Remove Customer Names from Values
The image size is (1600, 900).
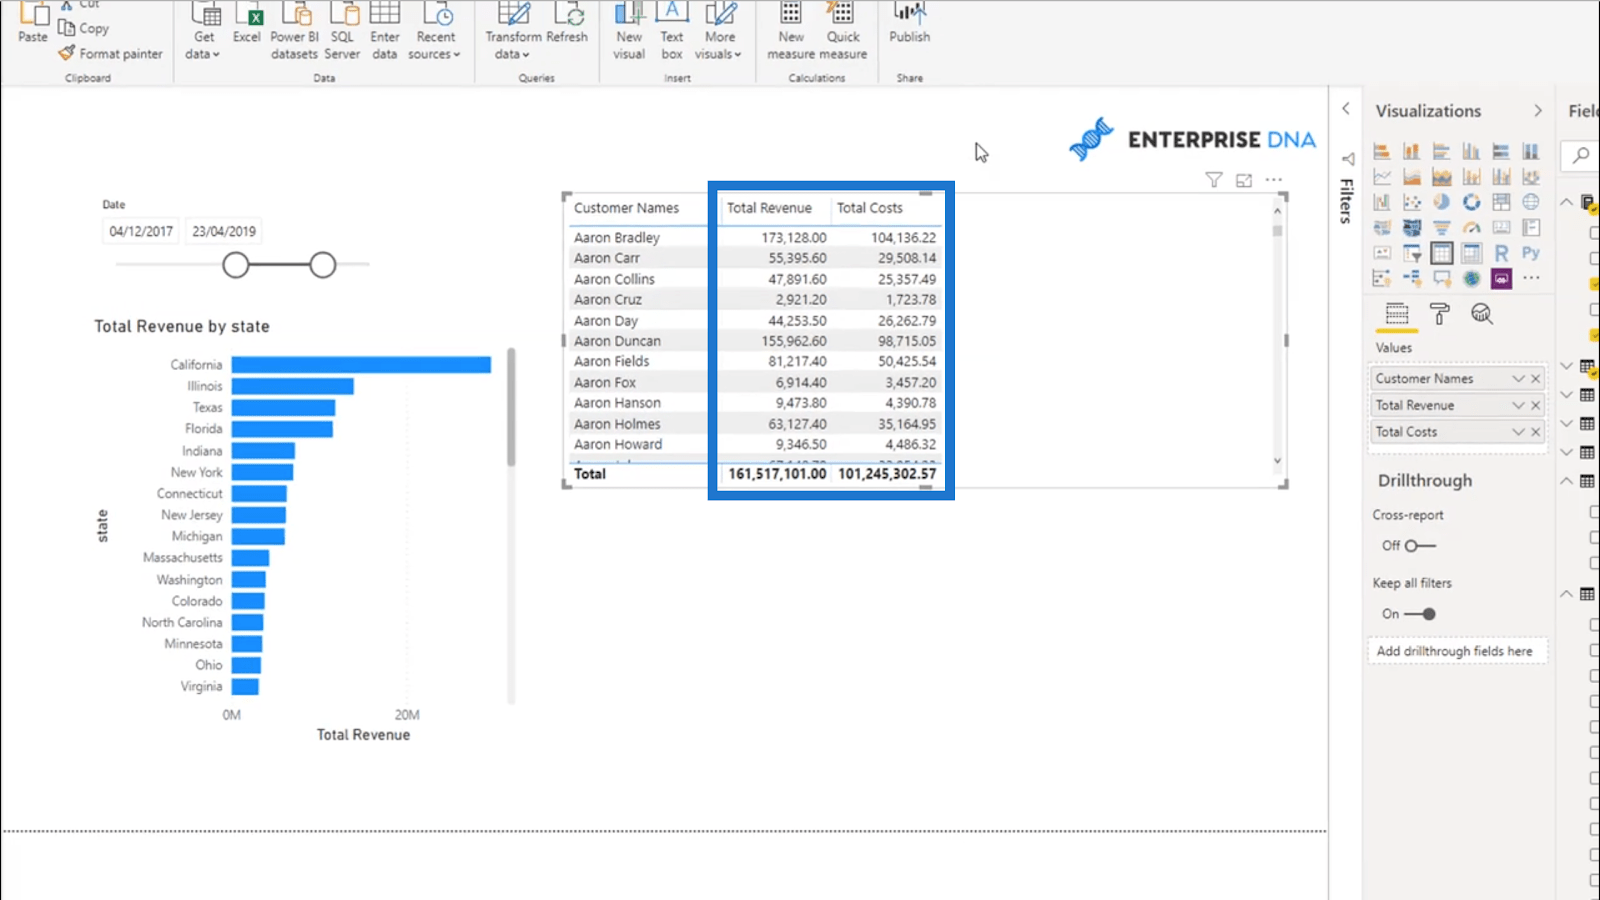[x=1536, y=379]
